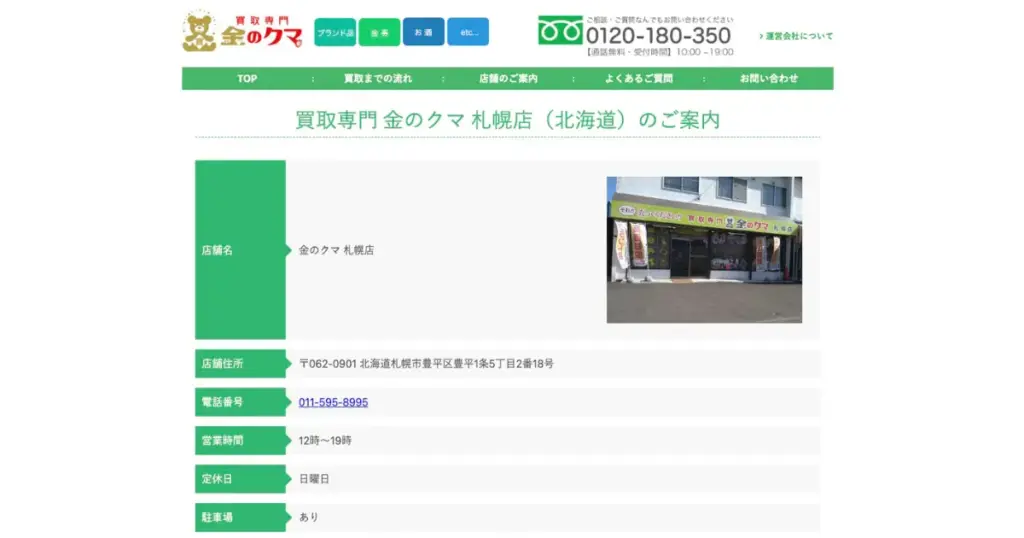The height and width of the screenshot is (538, 1024).
Task: Open 店舗のご案内 in the navigation bar
Action: 508,78
